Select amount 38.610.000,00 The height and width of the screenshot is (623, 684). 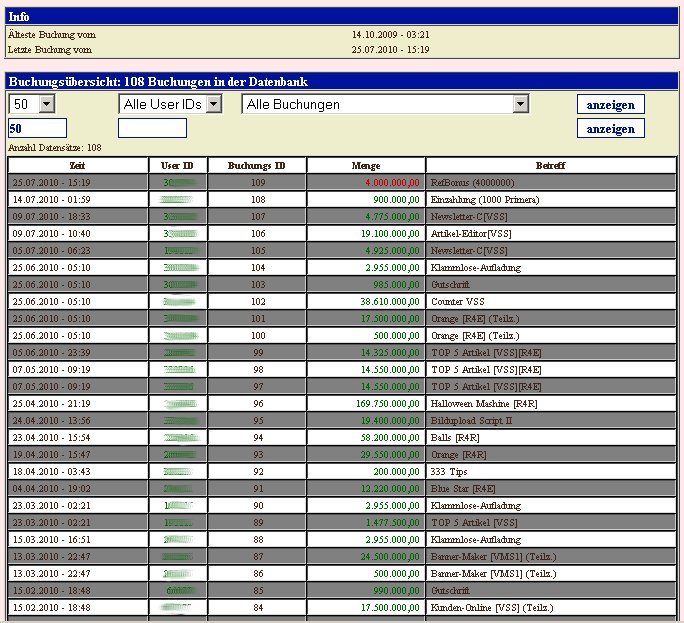(390, 301)
